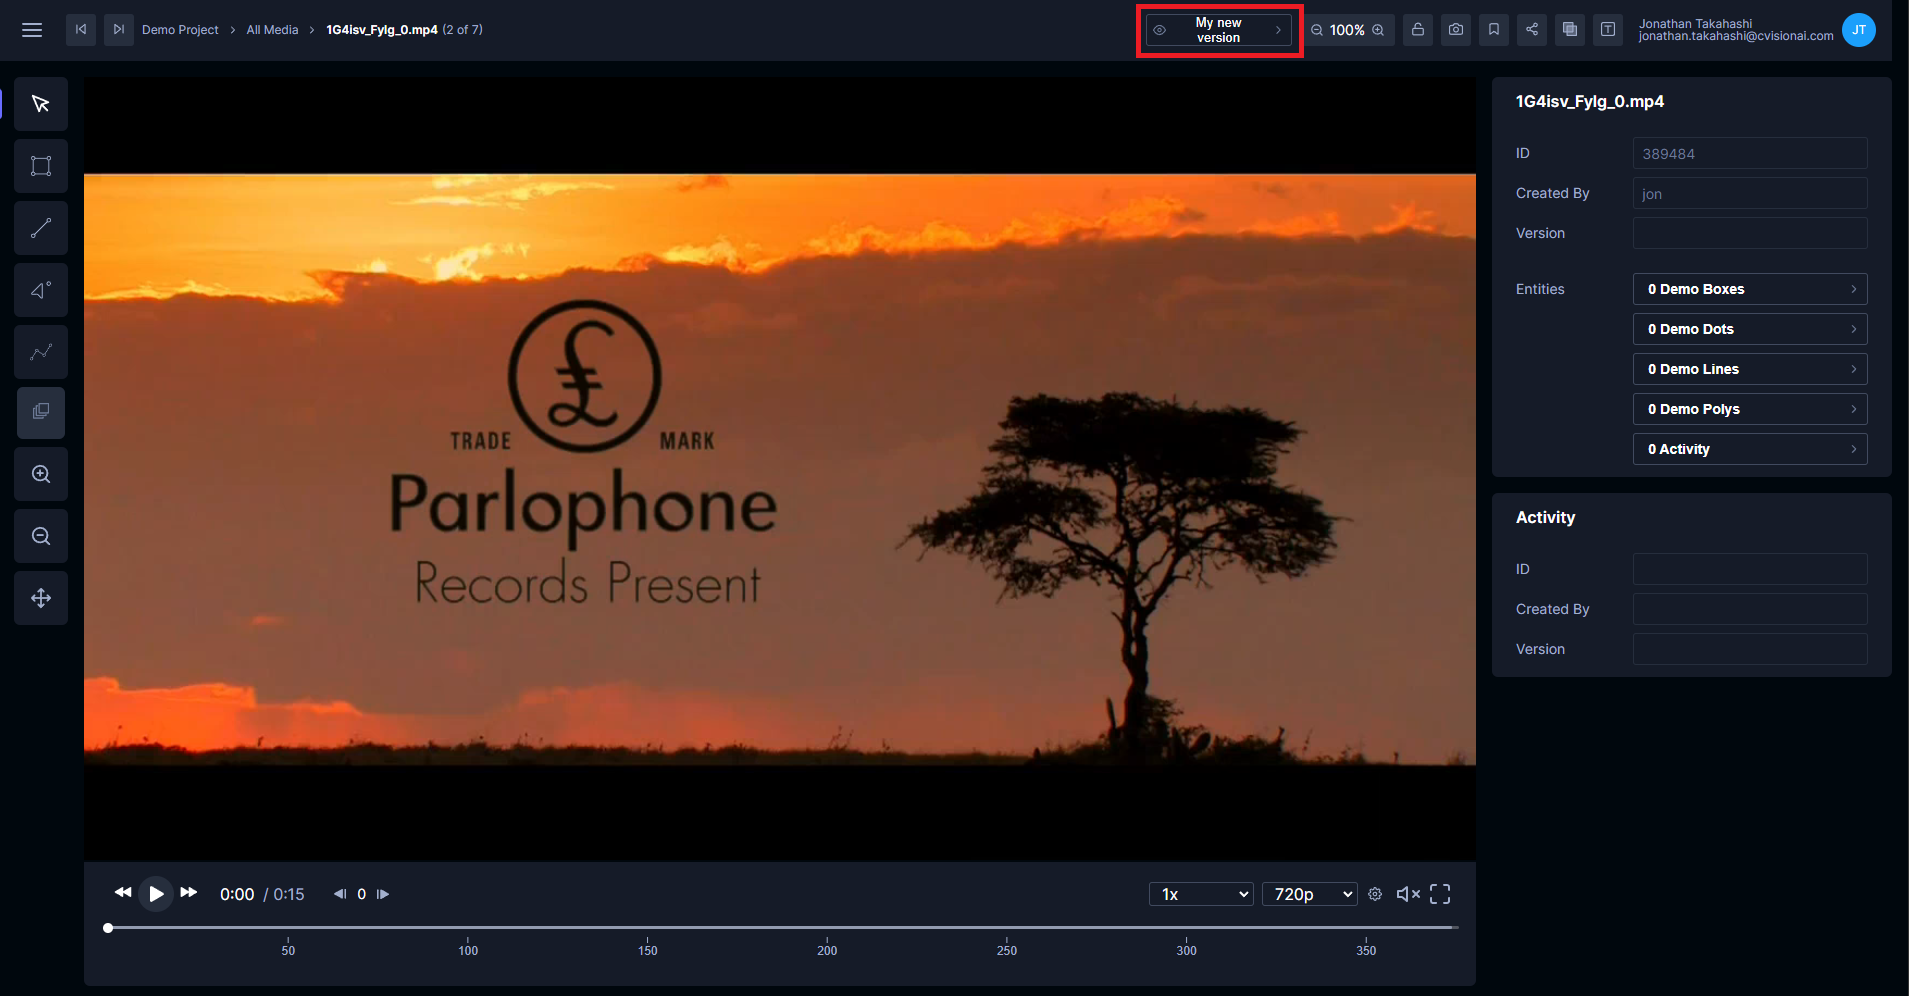Click the duplicate annotations tool
The width and height of the screenshot is (1909, 996).
[41, 412]
